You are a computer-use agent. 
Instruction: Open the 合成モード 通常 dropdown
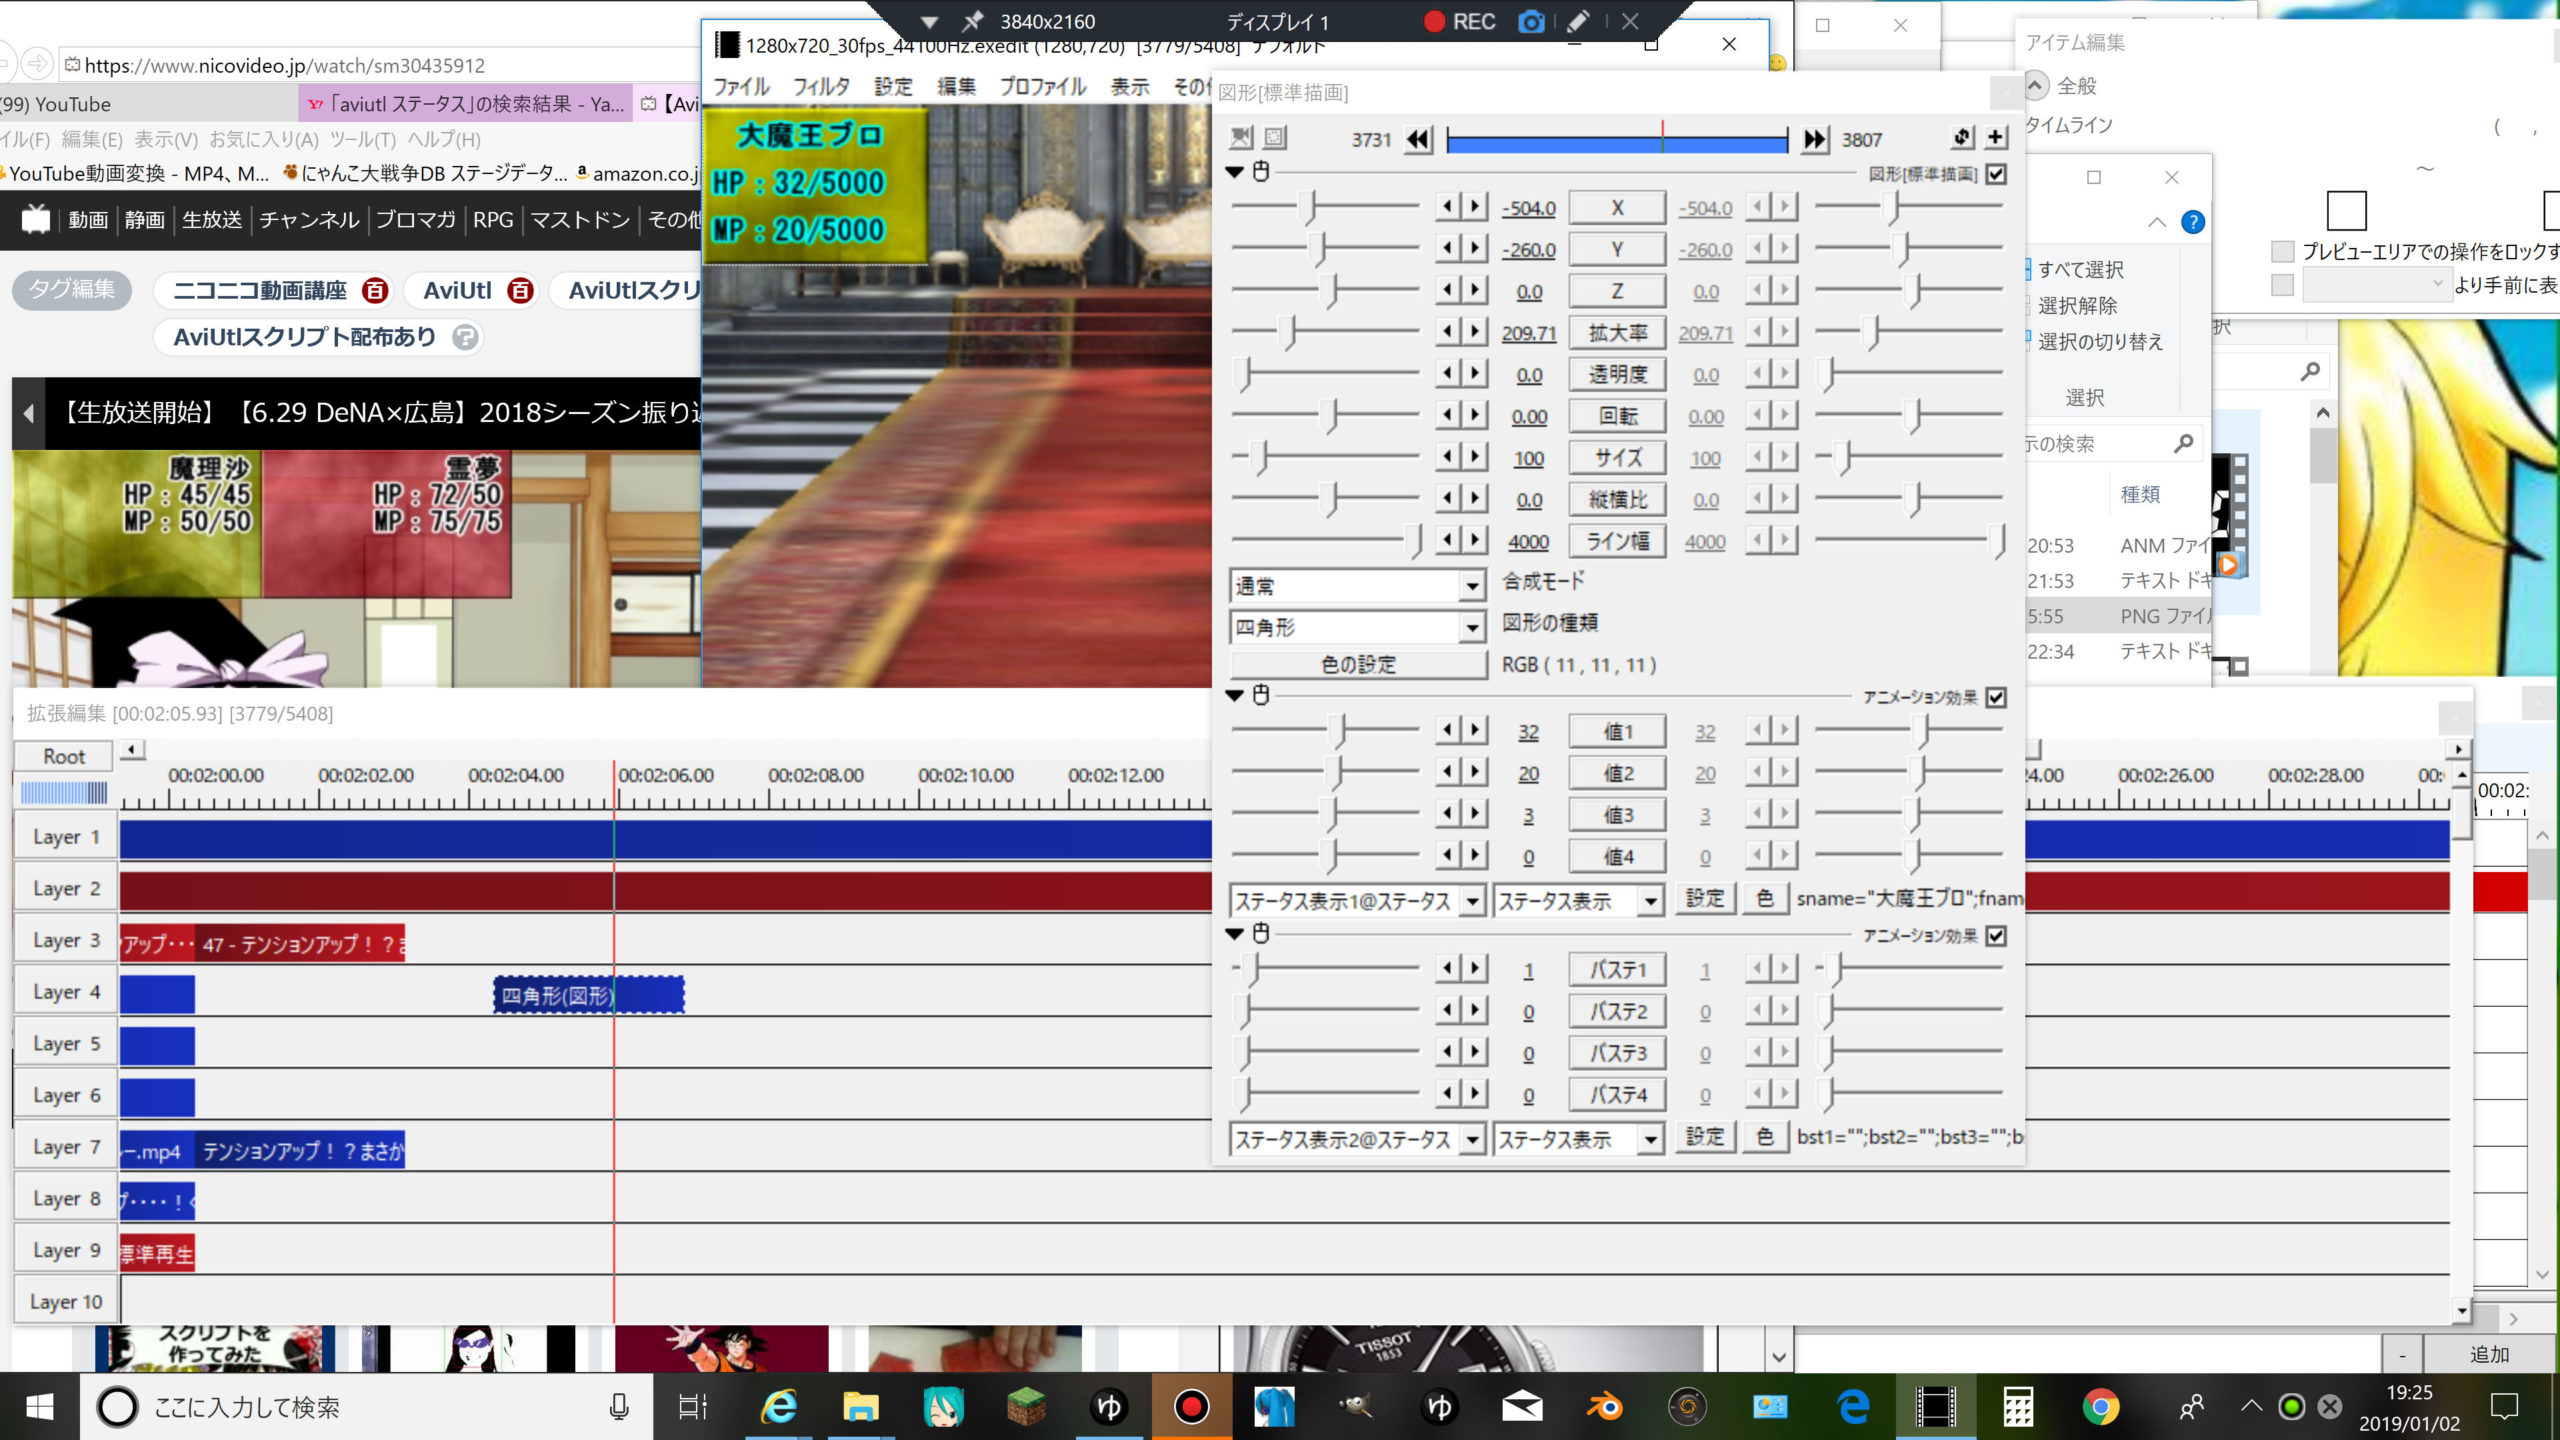[1357, 586]
